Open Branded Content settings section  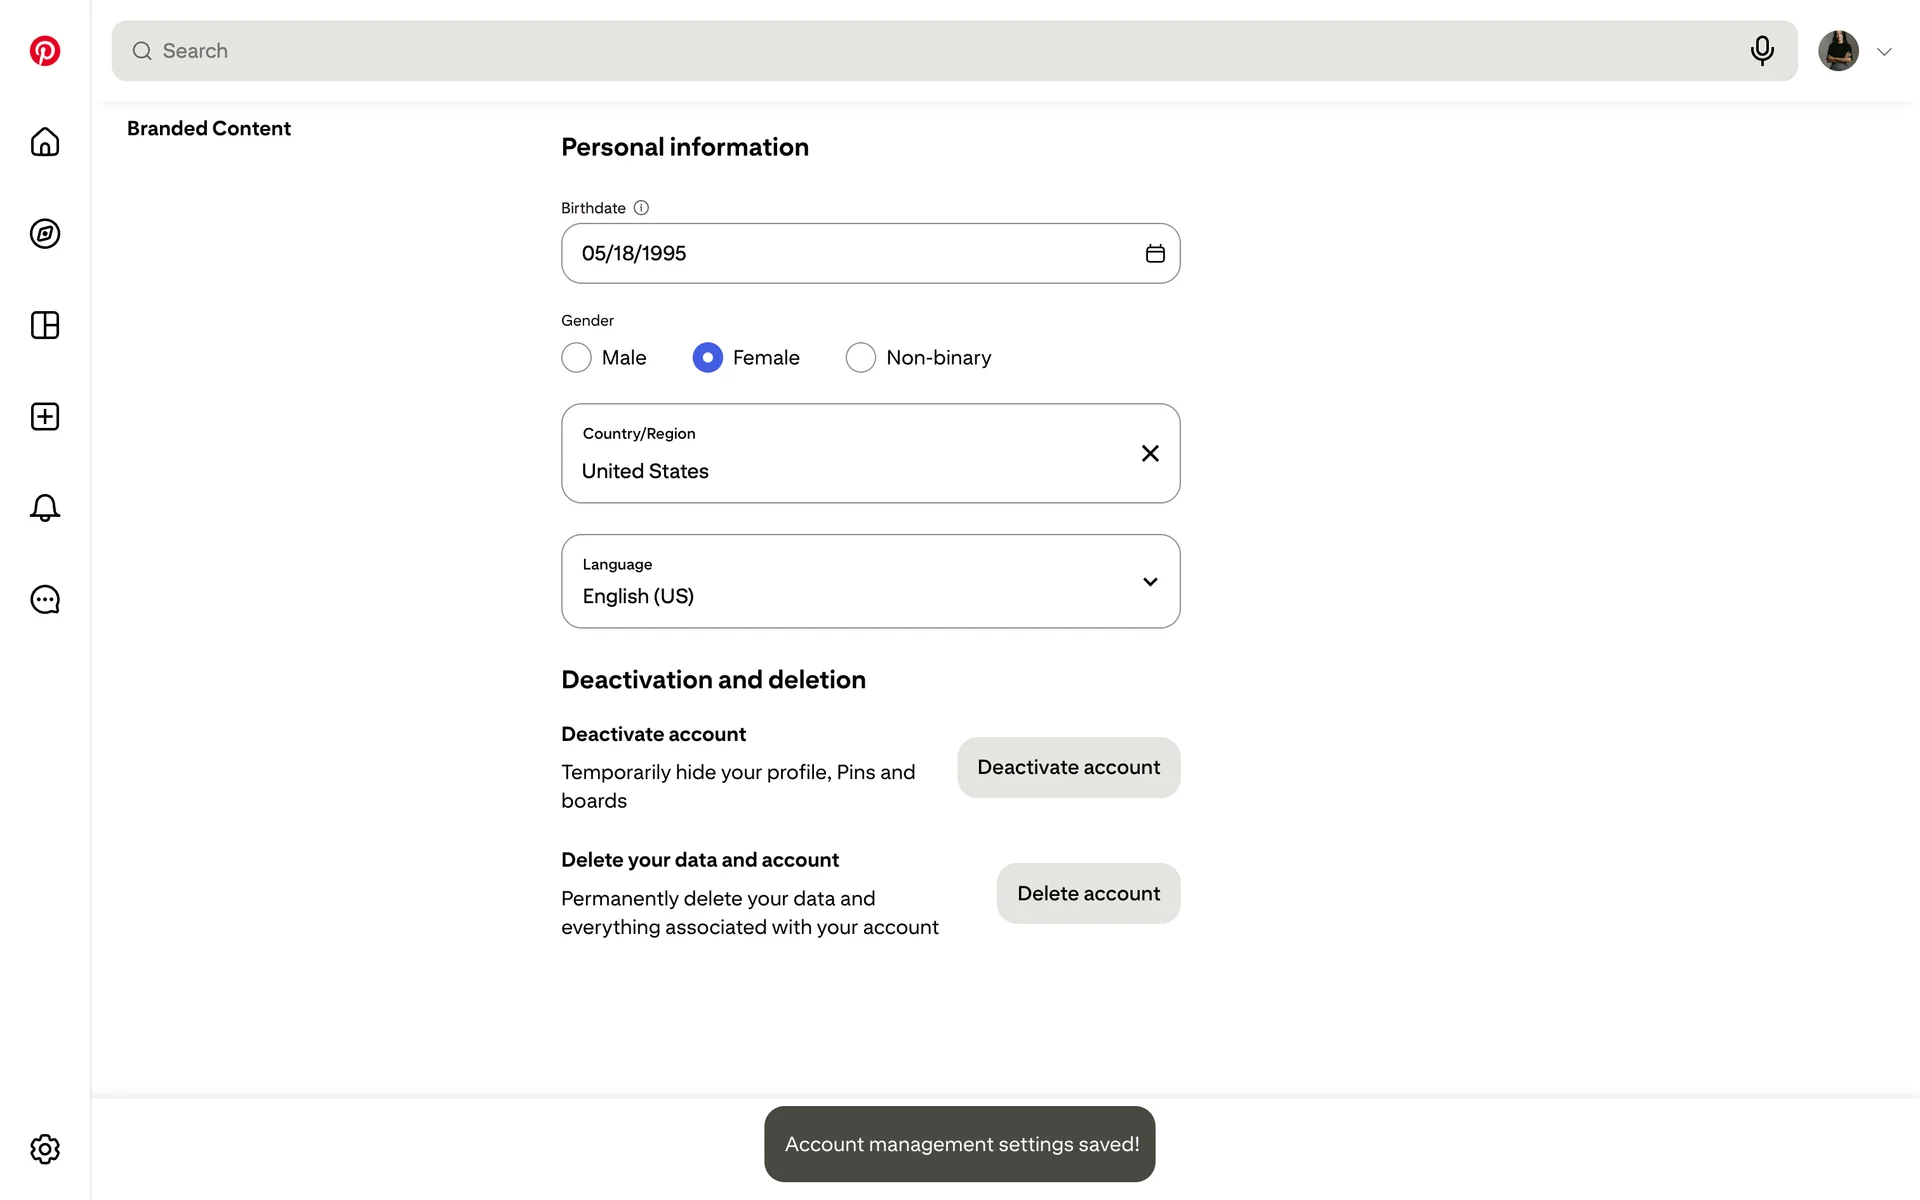coord(209,129)
